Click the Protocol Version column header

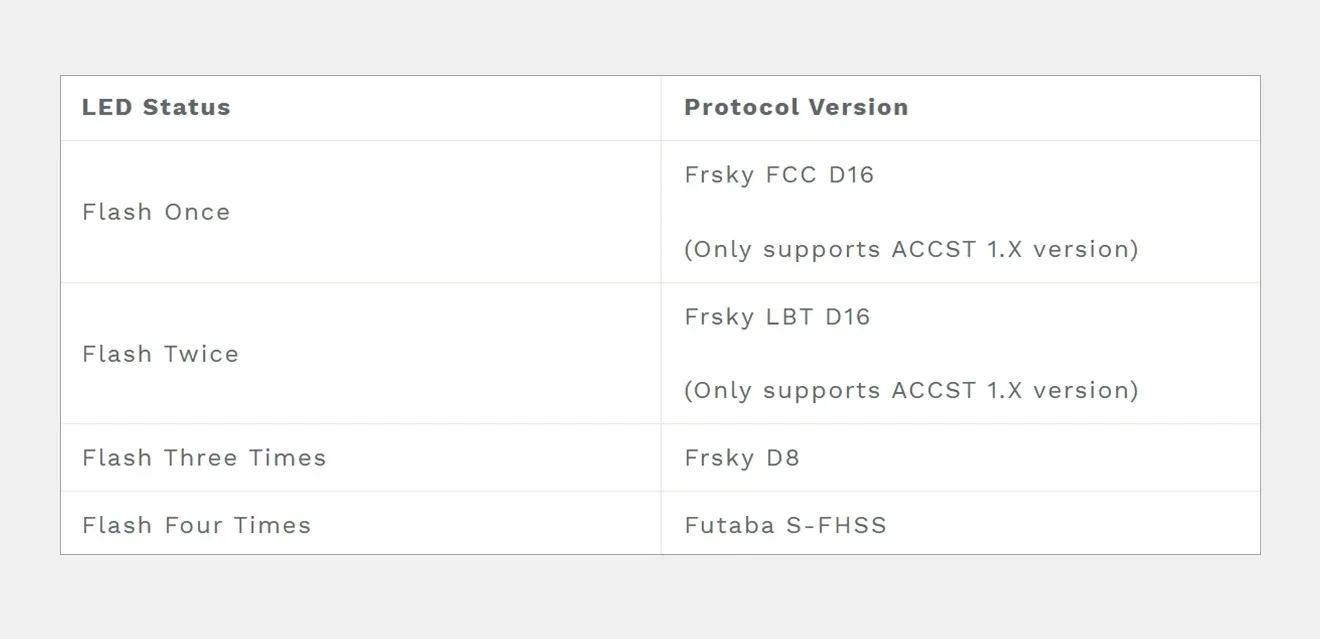click(x=796, y=108)
